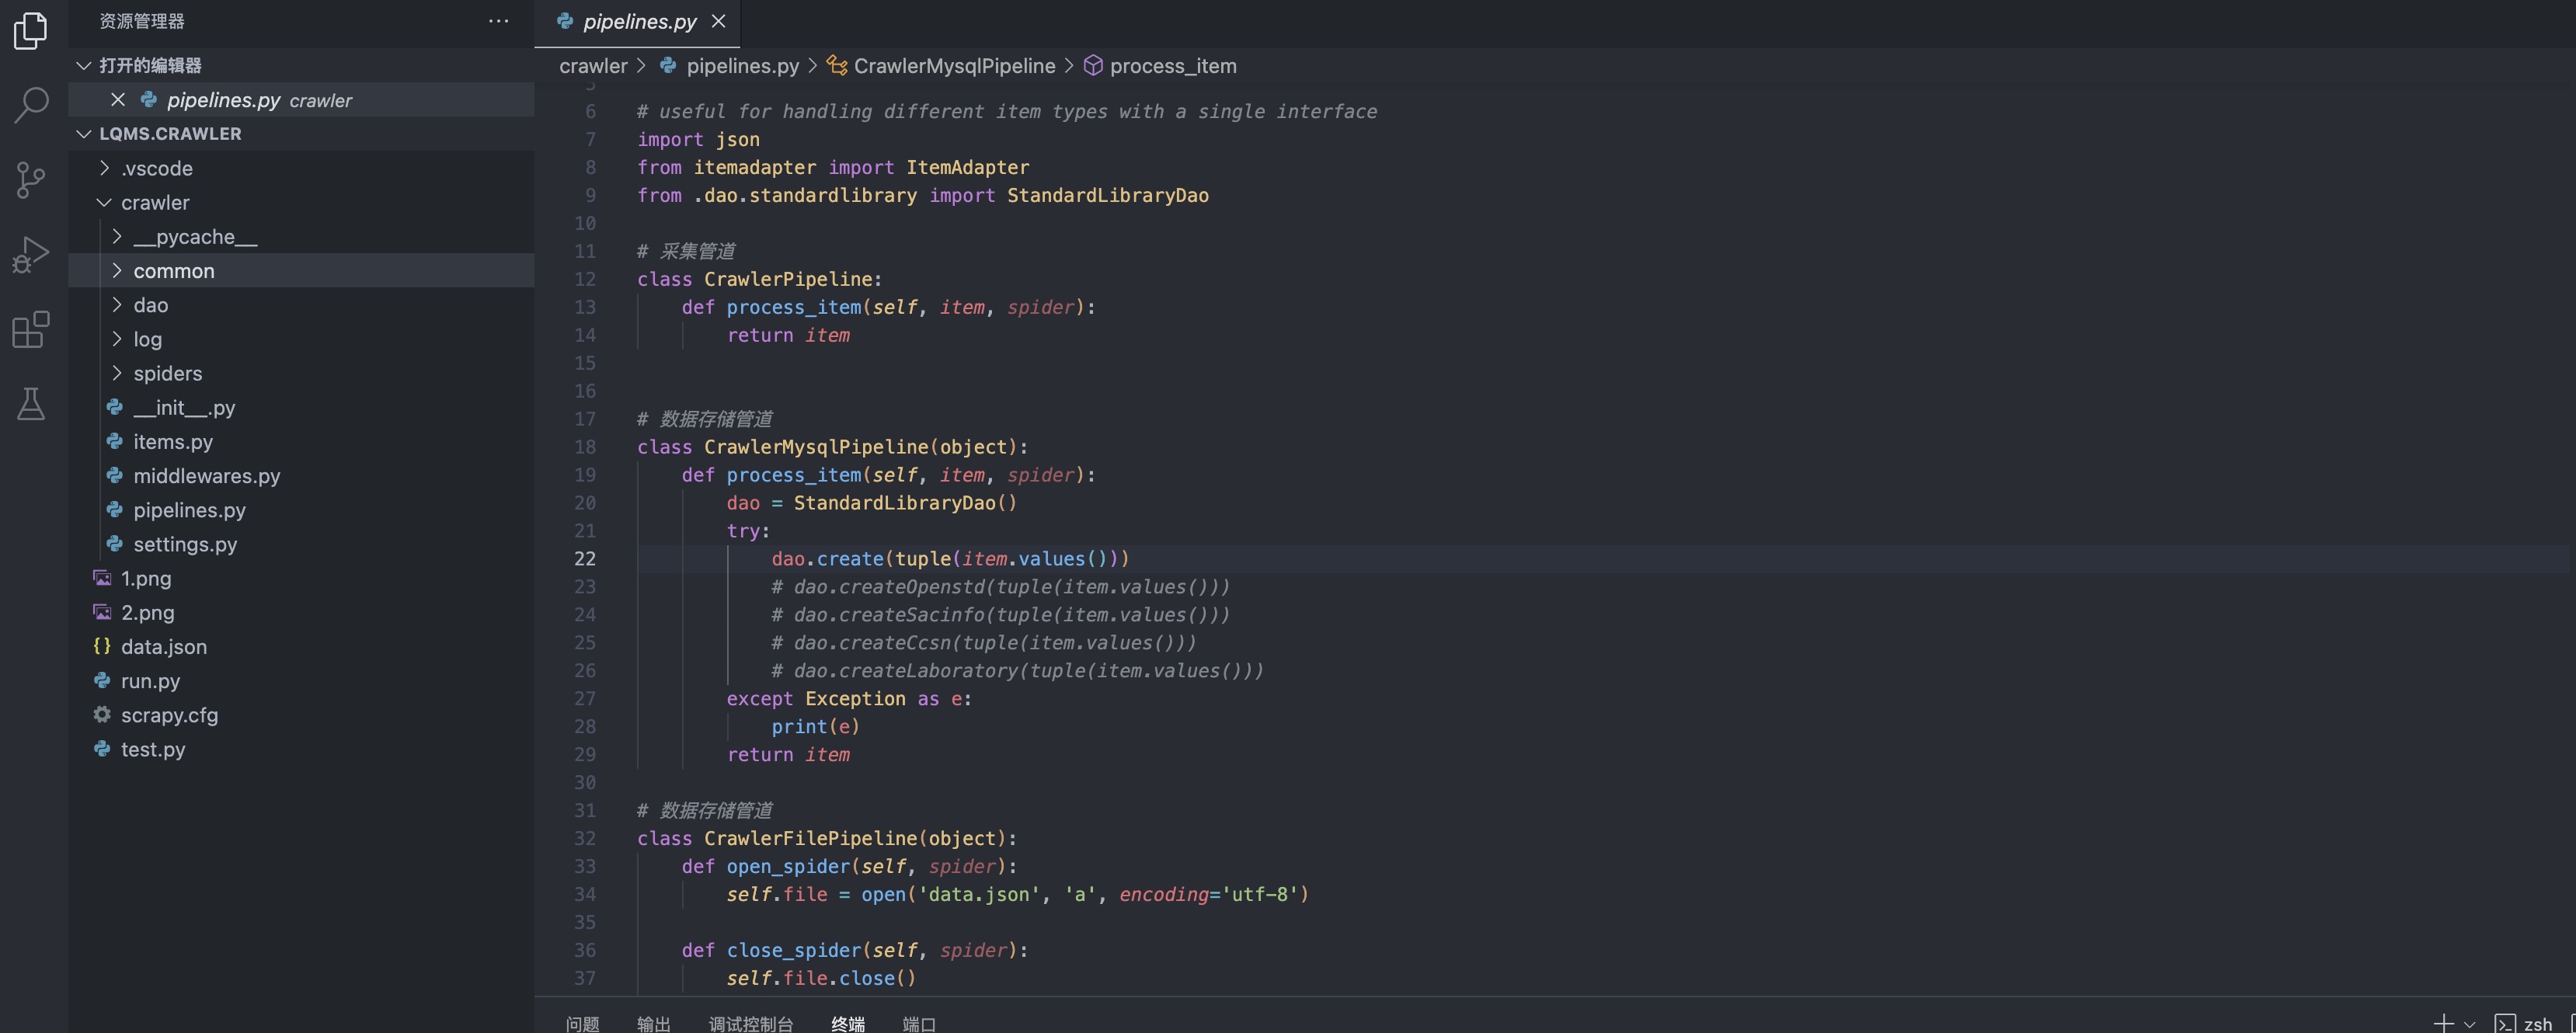Open run.py in the file tree

[301, 680]
